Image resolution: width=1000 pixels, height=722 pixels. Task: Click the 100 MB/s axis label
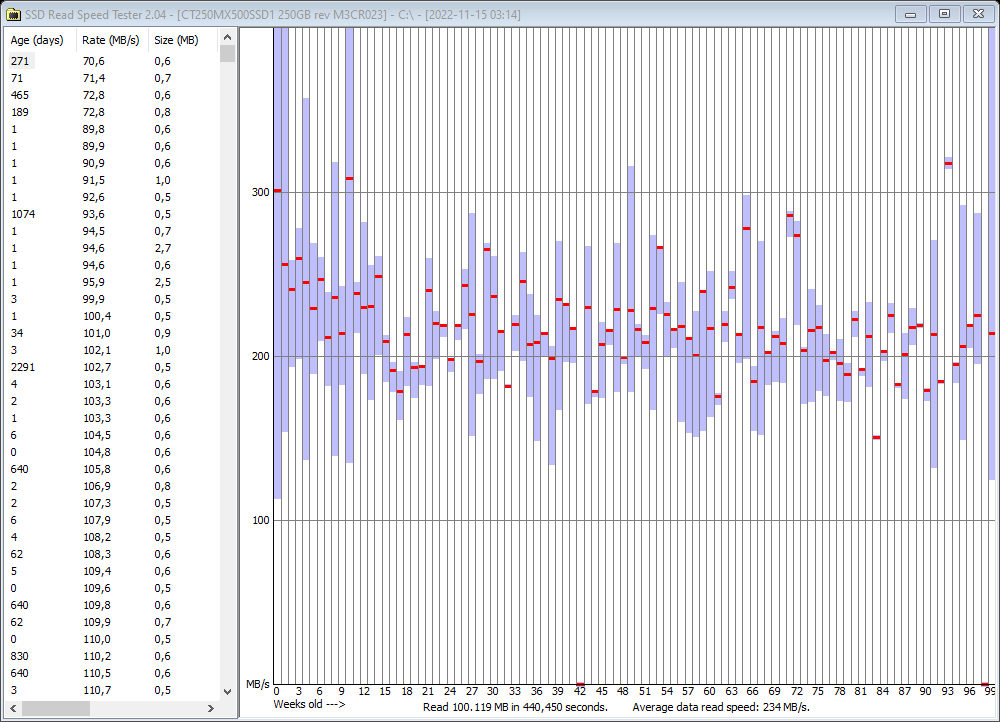(x=261, y=520)
